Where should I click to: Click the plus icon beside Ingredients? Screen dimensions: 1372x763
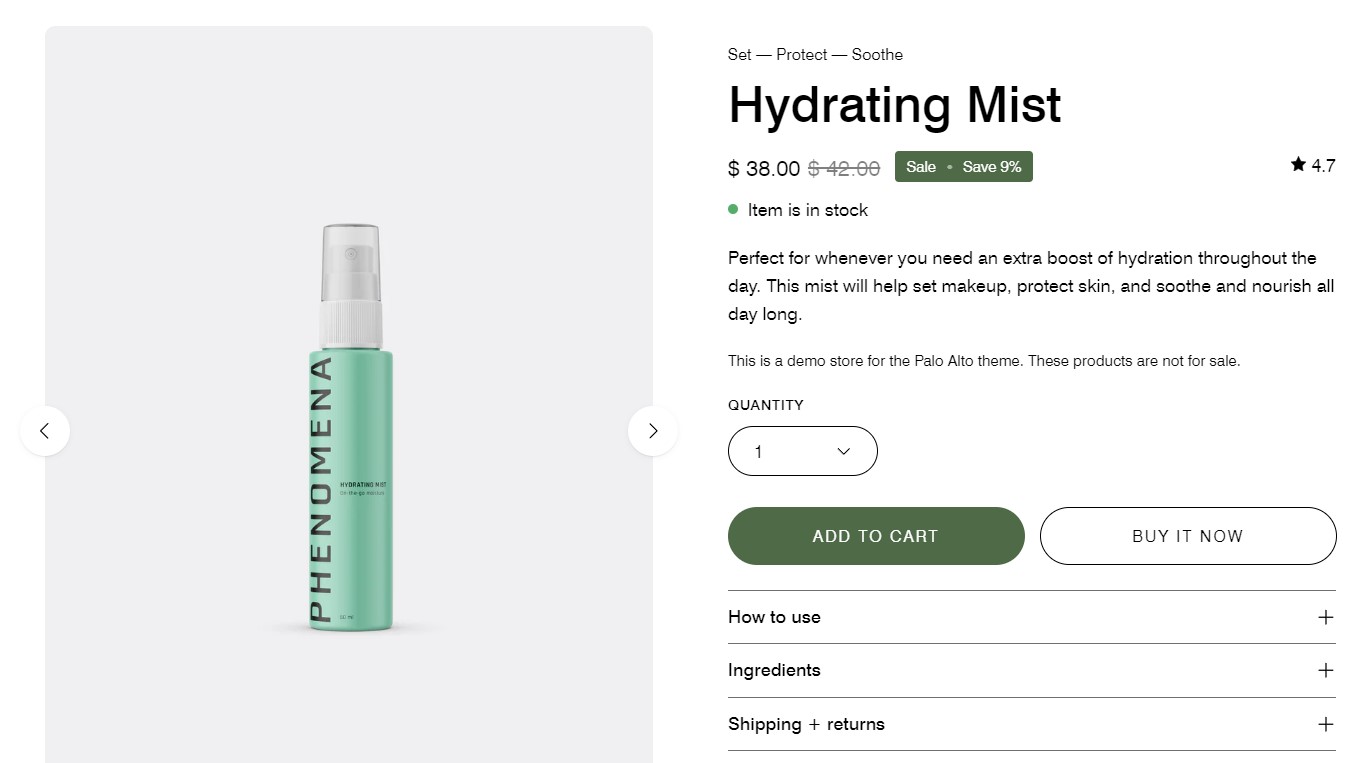(x=1326, y=670)
